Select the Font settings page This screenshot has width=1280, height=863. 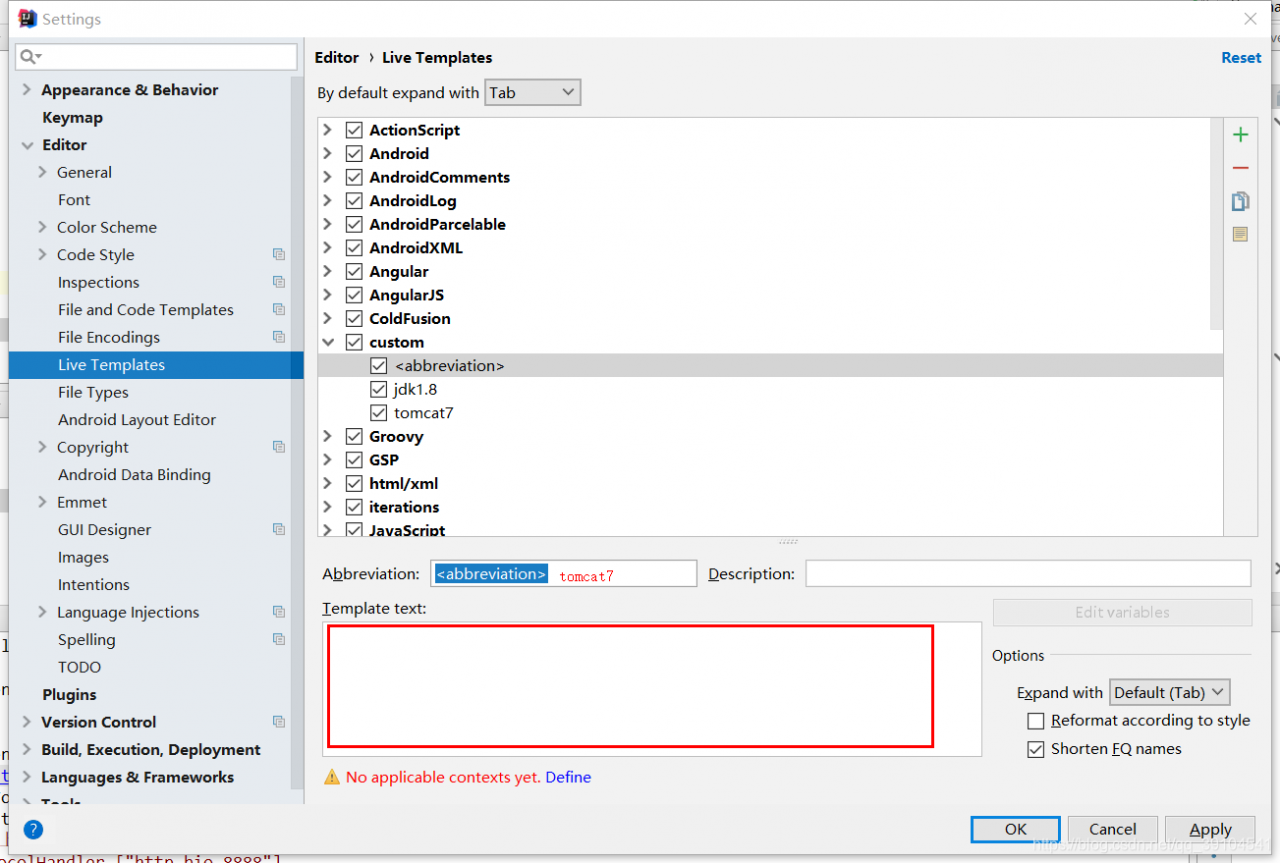coord(74,200)
